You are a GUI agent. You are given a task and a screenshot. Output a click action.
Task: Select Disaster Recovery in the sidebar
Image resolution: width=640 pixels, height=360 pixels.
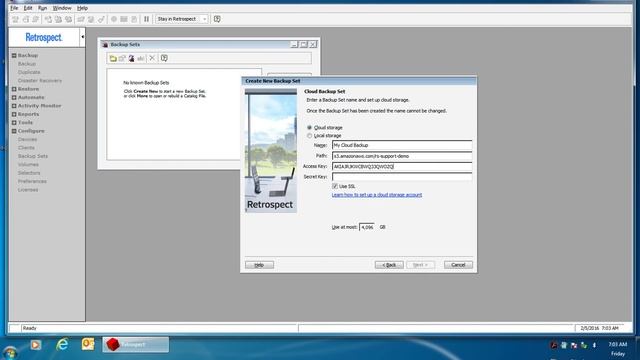[x=40, y=81]
